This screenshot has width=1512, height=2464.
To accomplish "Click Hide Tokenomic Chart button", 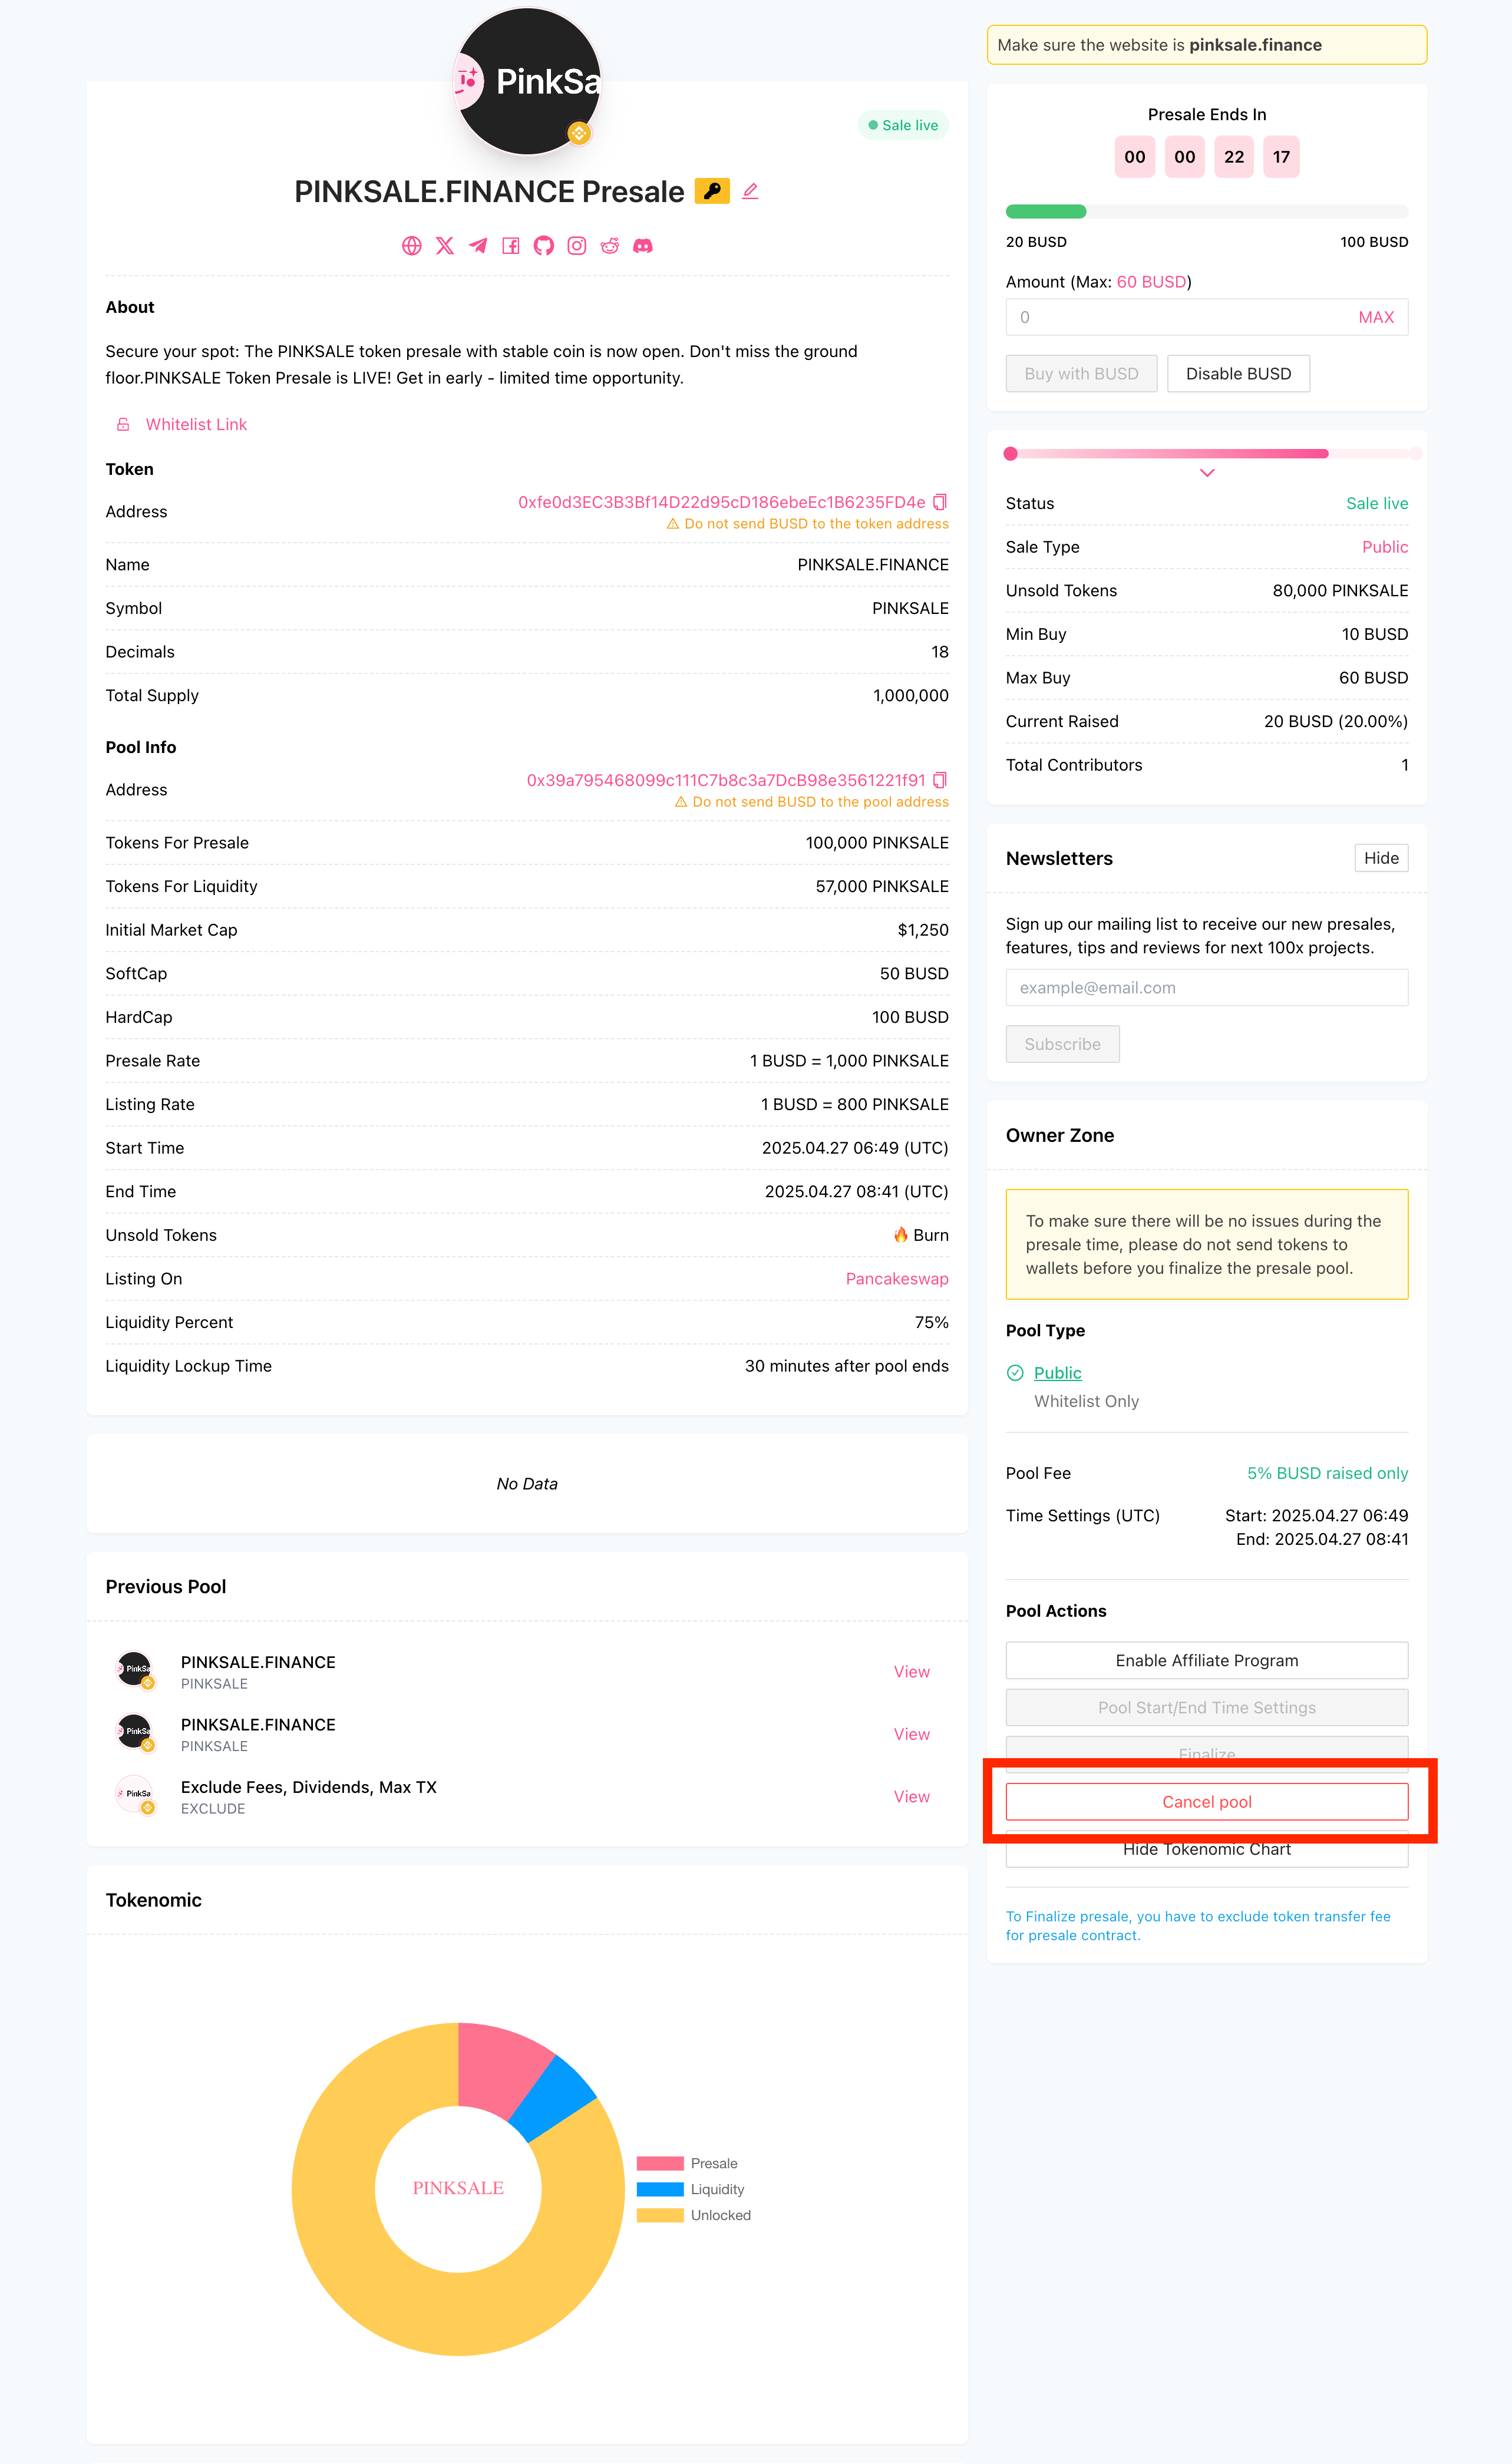I will [x=1207, y=1849].
